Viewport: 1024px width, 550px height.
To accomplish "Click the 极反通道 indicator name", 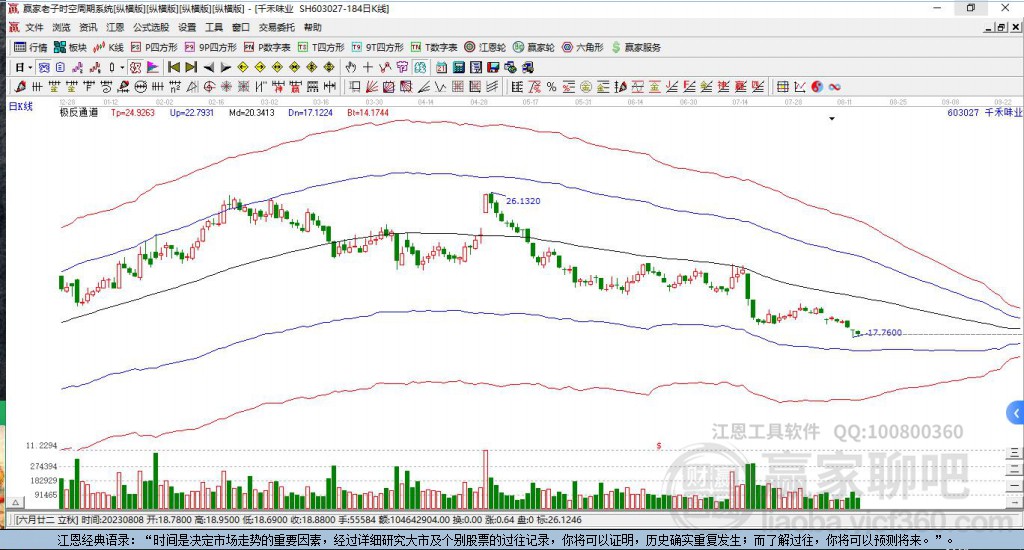I will 78,112.
